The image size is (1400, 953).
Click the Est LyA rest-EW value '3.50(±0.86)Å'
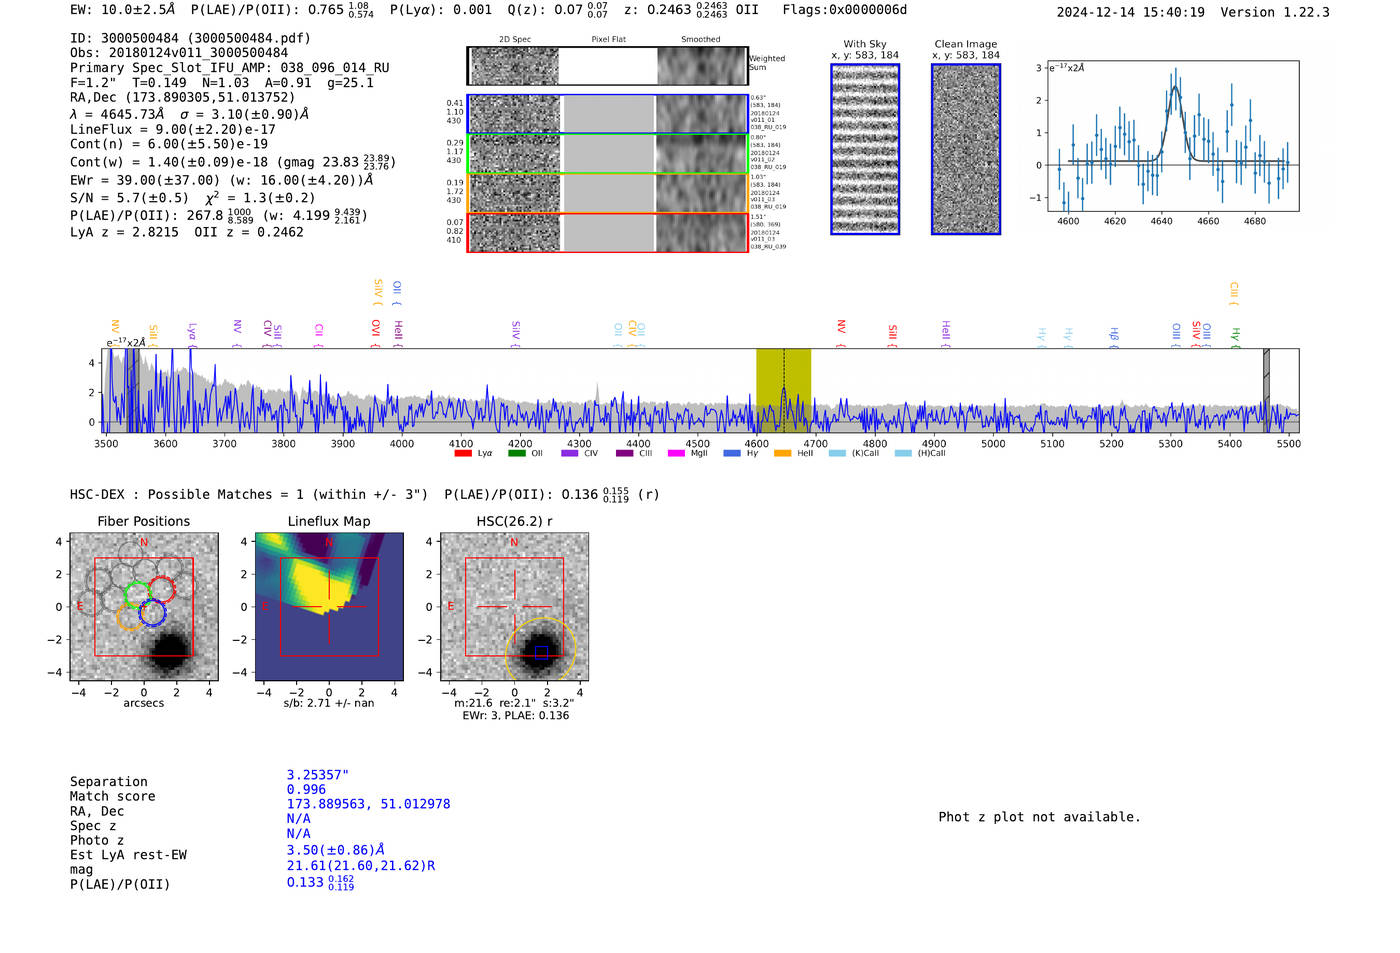coord(336,850)
